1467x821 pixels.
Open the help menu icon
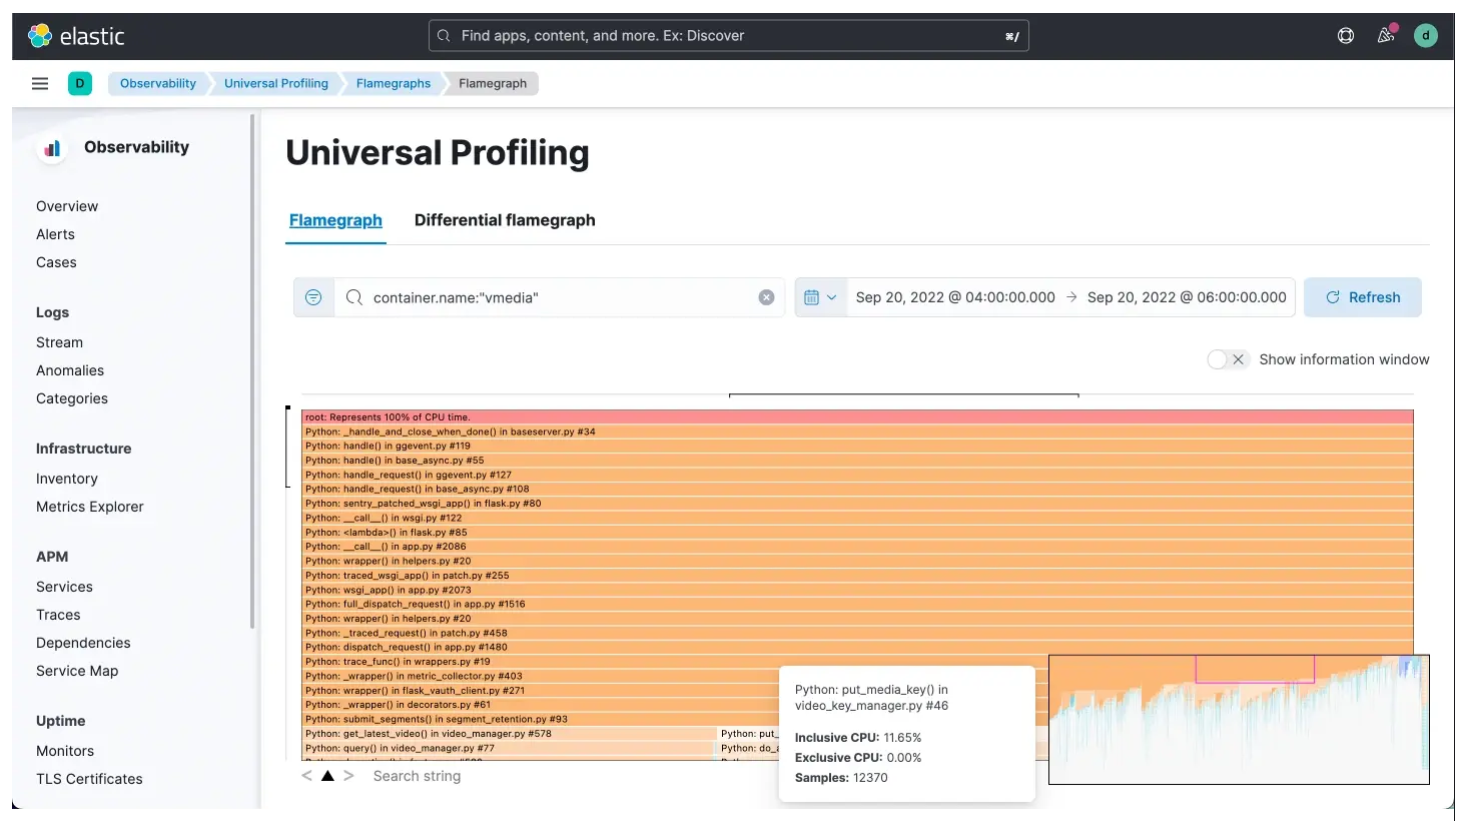pos(1346,36)
